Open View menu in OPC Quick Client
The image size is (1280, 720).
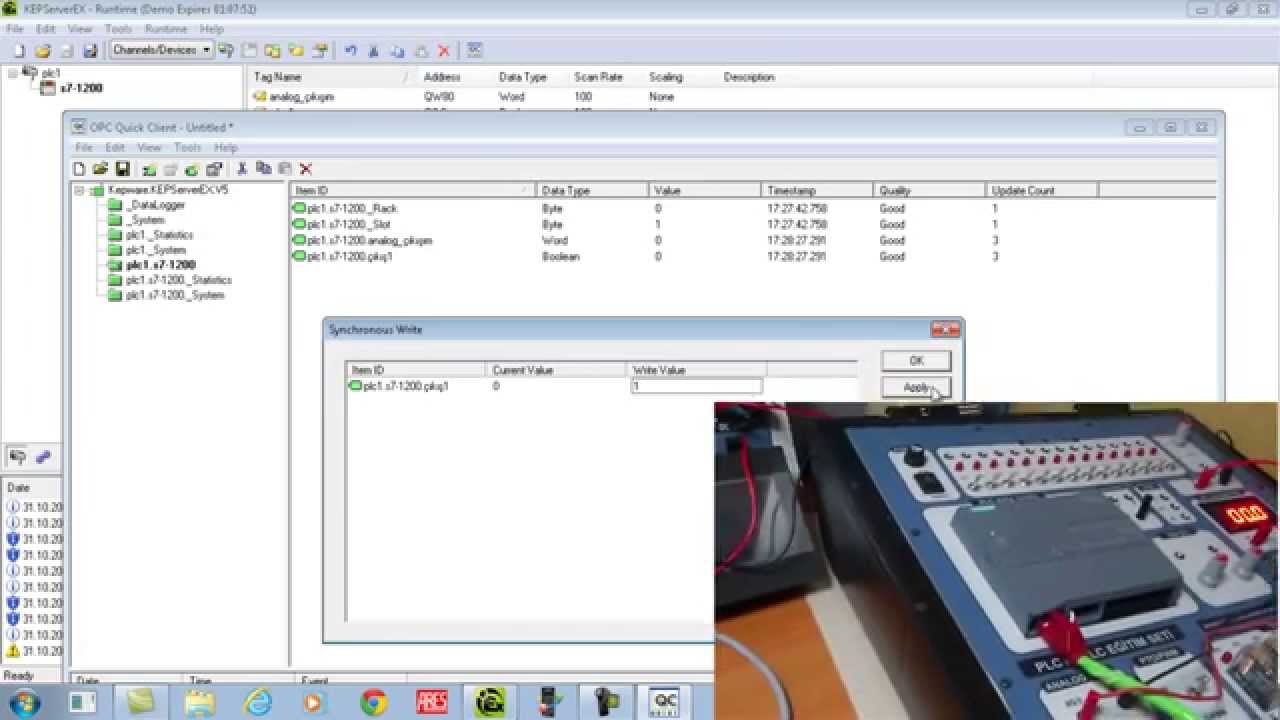(x=149, y=148)
